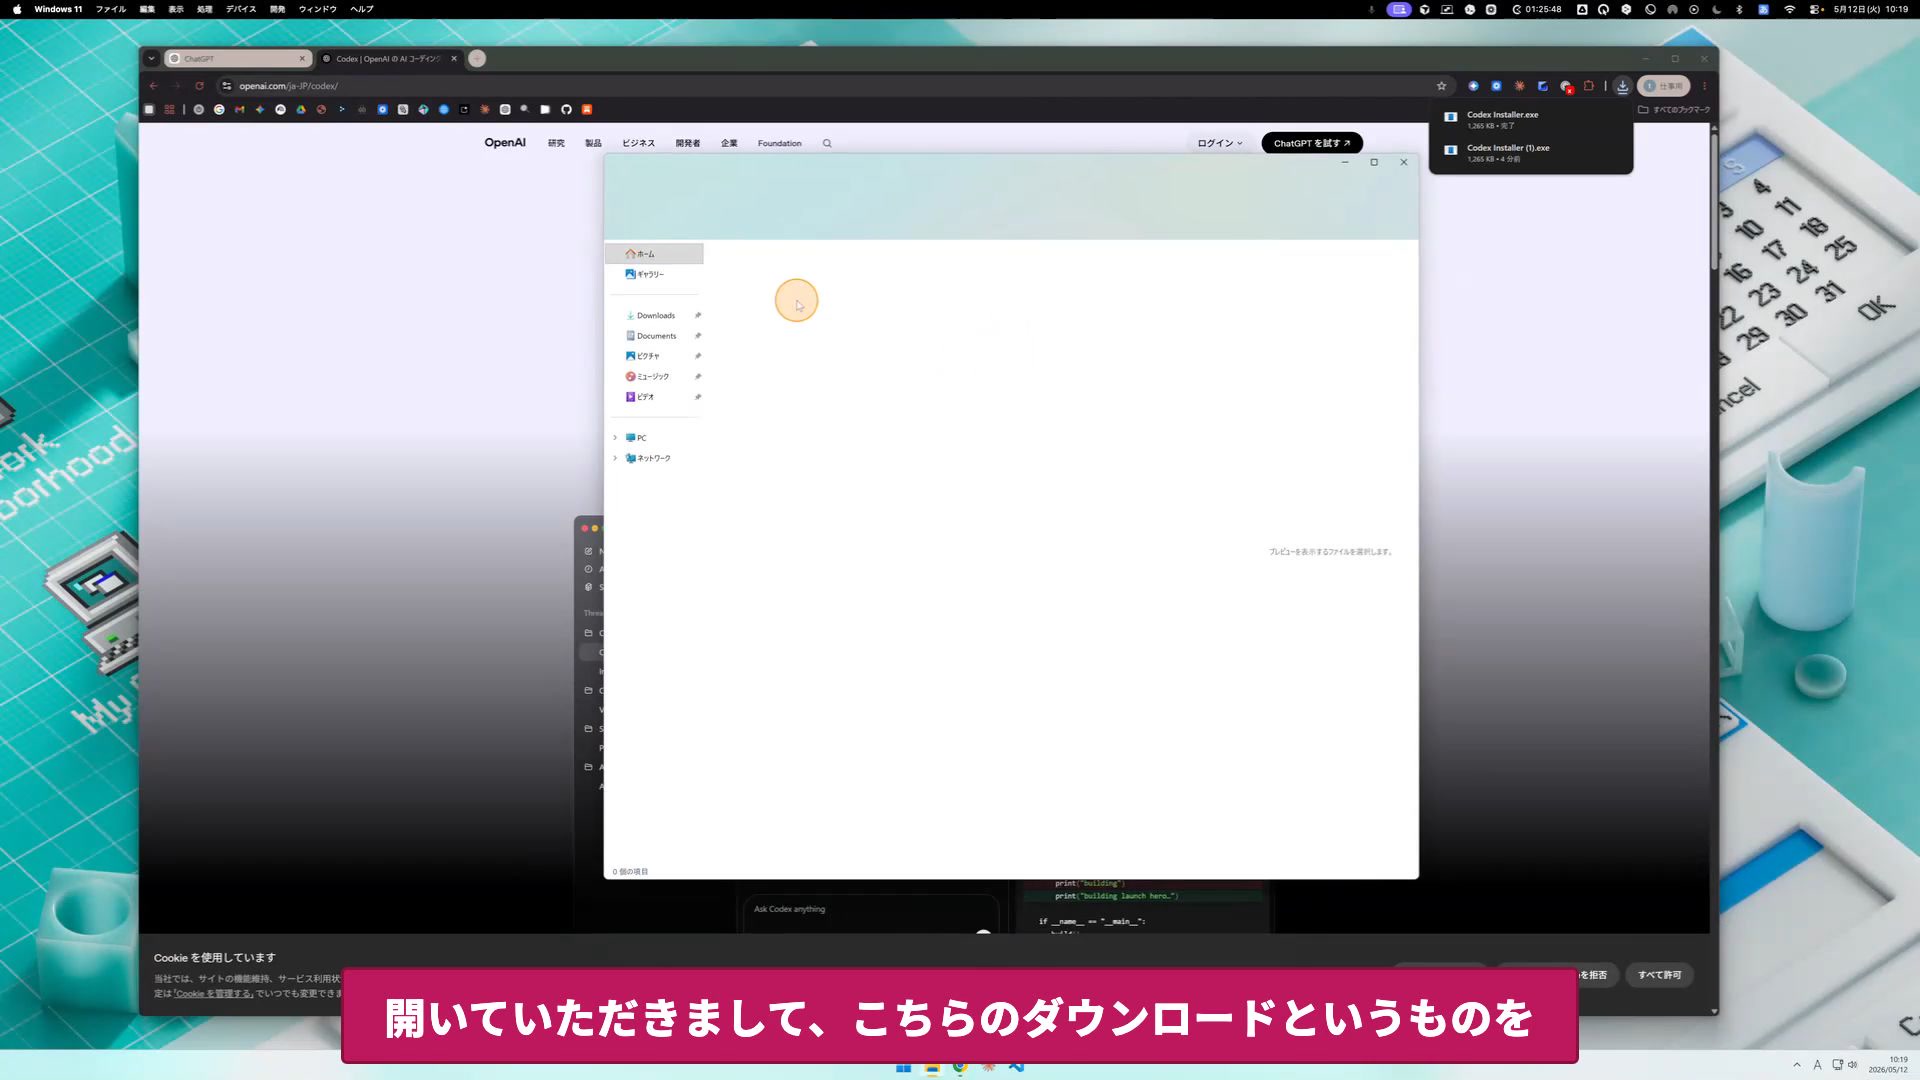Image resolution: width=1920 pixels, height=1080 pixels.
Task: Open Chrome's three-dot menu
Action: (1704, 86)
